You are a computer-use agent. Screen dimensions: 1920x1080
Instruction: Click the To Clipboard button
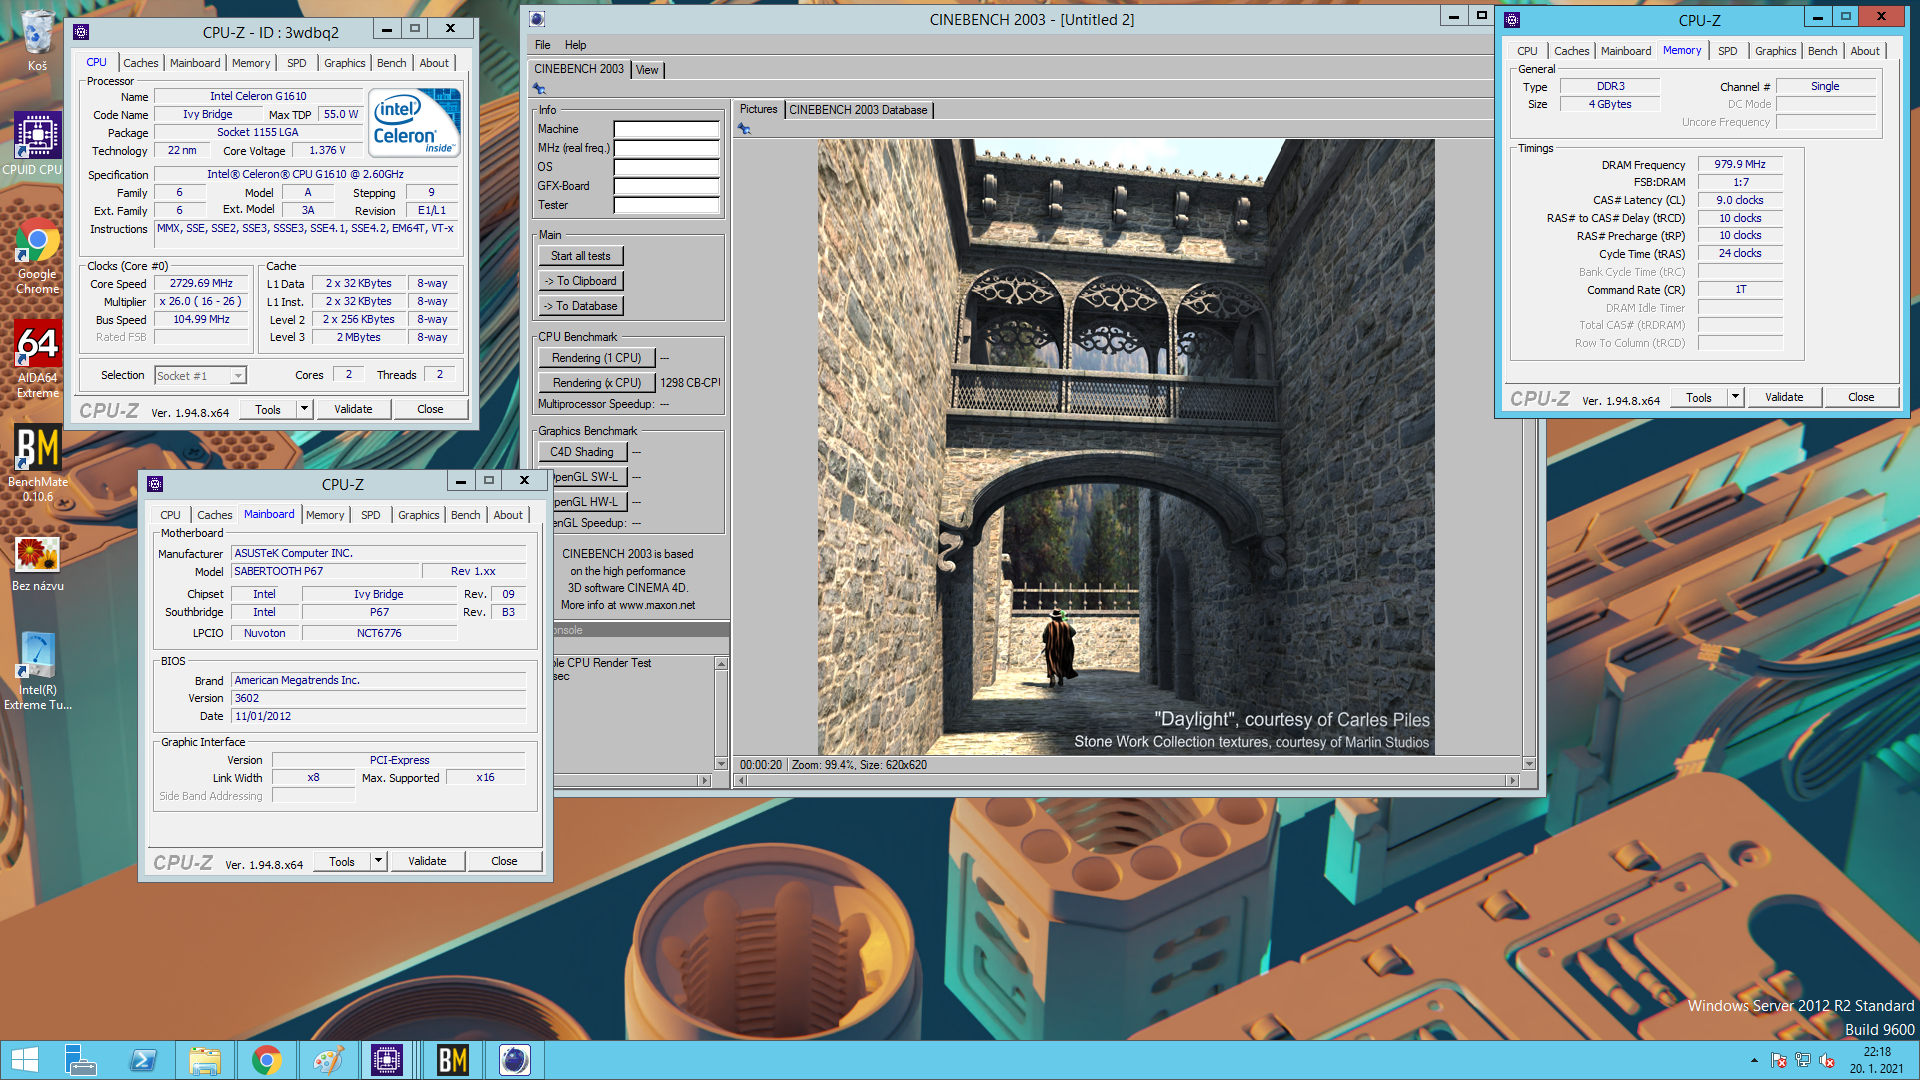pyautogui.click(x=580, y=281)
